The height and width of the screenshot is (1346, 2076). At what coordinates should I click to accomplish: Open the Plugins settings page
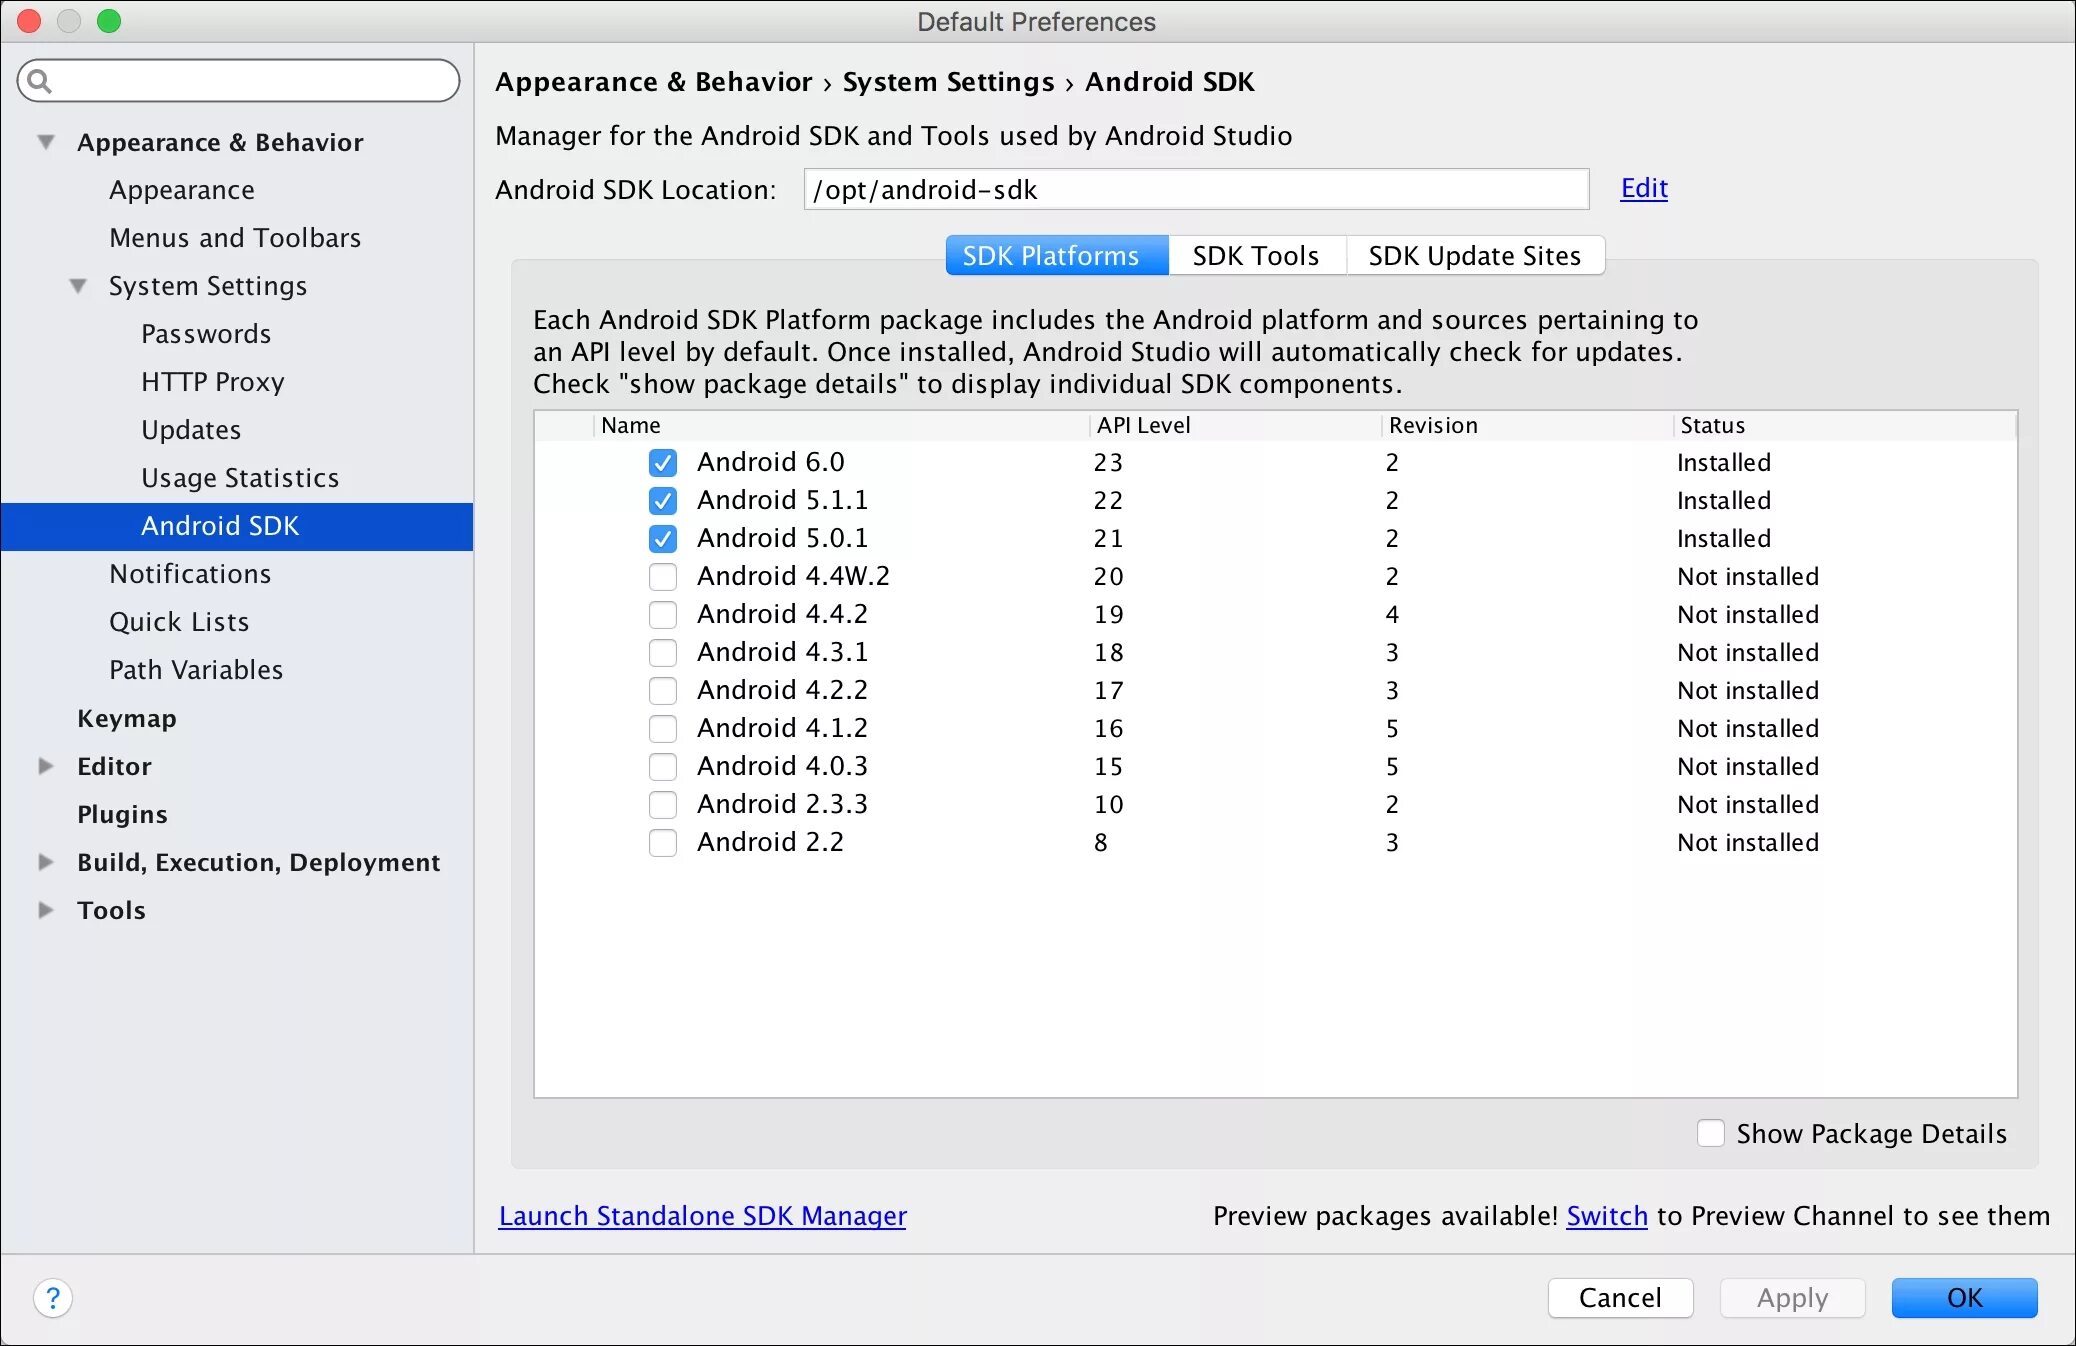coord(122,814)
